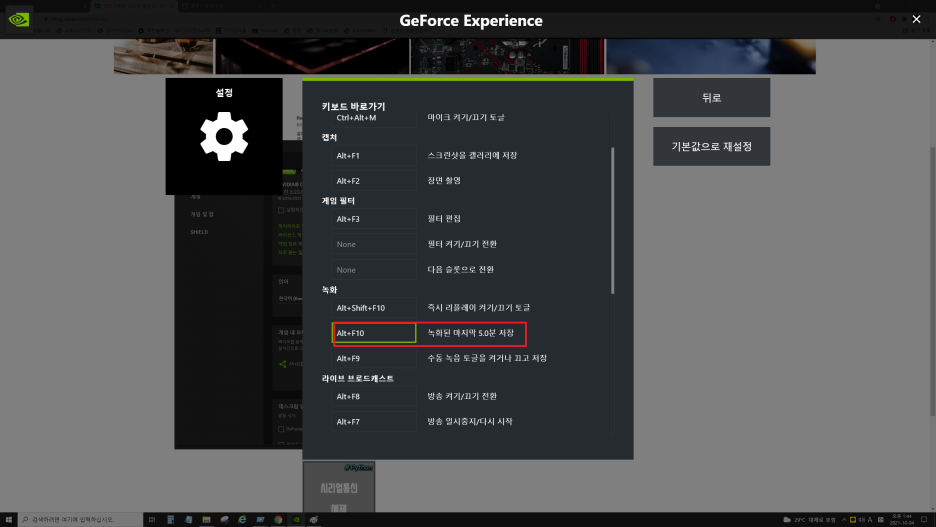The height and width of the screenshot is (527, 936).
Task: Edit the Alt+F1 screenshot shortcut field
Action: pos(374,156)
